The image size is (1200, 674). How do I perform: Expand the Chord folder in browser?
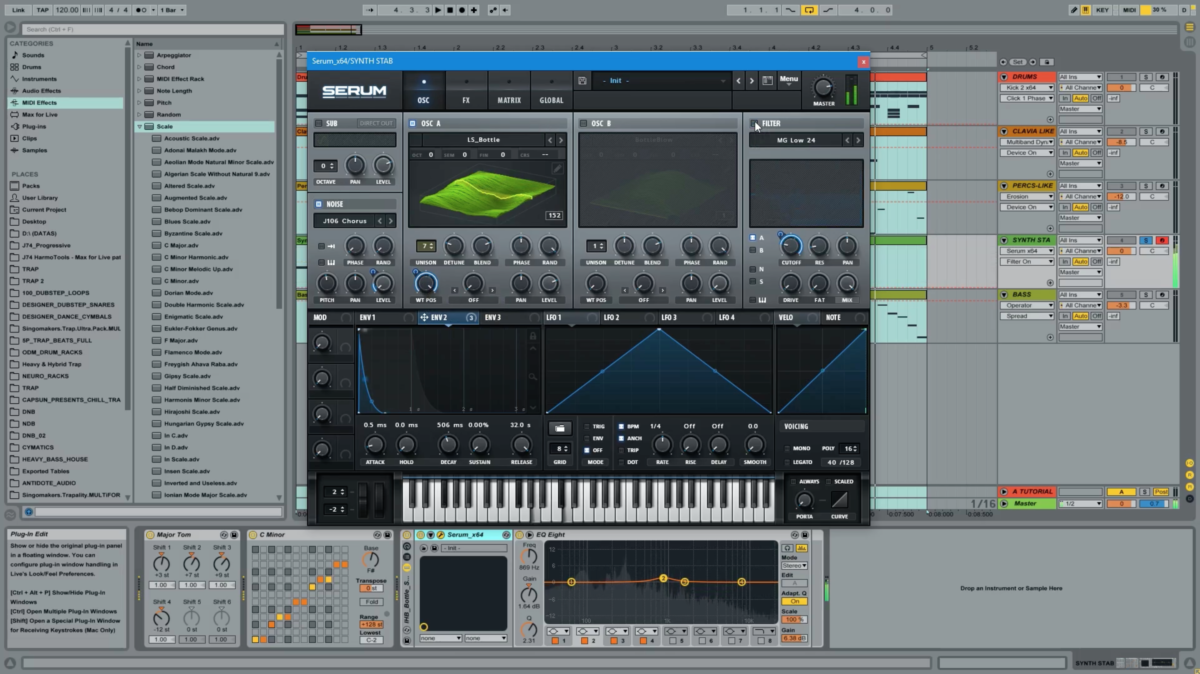[140, 67]
